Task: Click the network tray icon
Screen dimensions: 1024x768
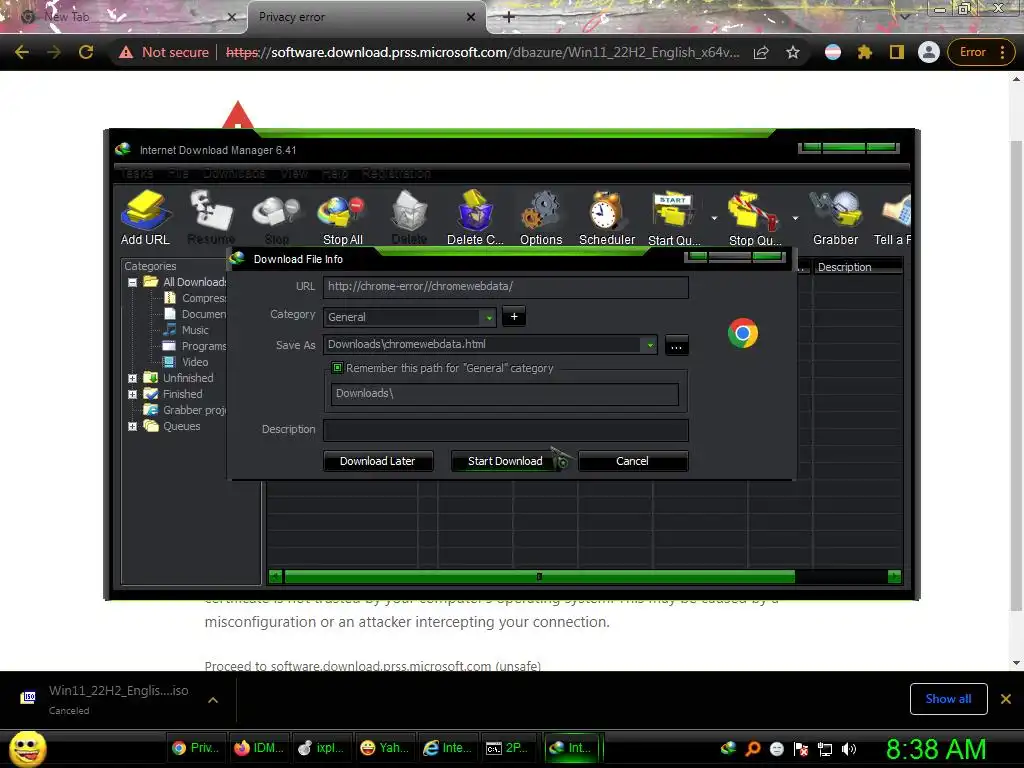Action: (825, 749)
